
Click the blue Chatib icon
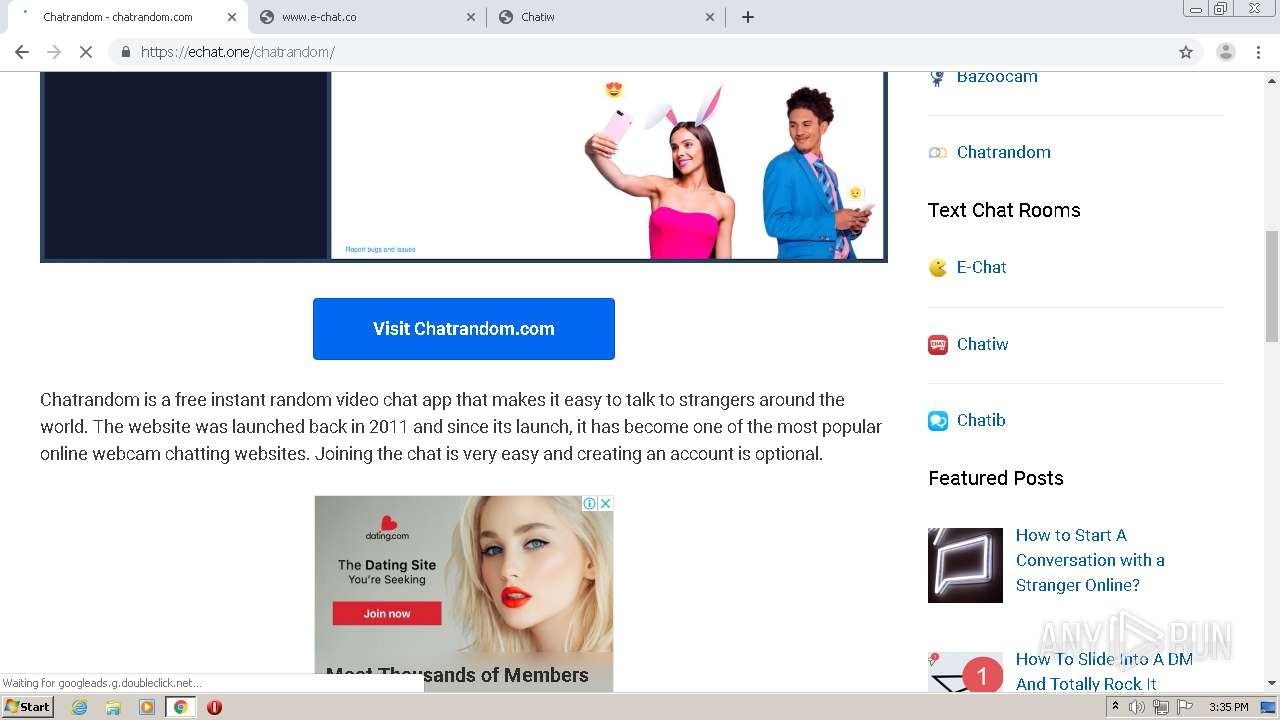point(937,421)
